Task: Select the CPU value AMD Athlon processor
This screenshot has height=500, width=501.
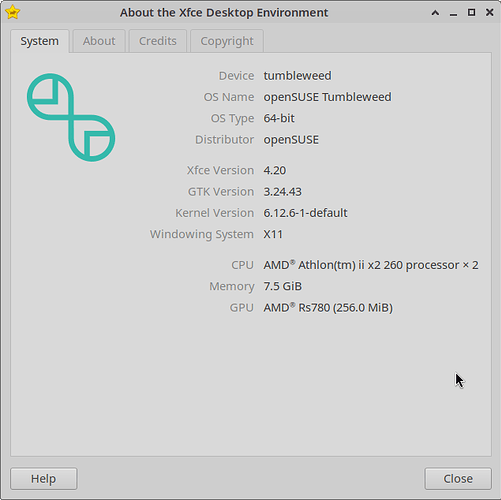Action: click(x=371, y=265)
